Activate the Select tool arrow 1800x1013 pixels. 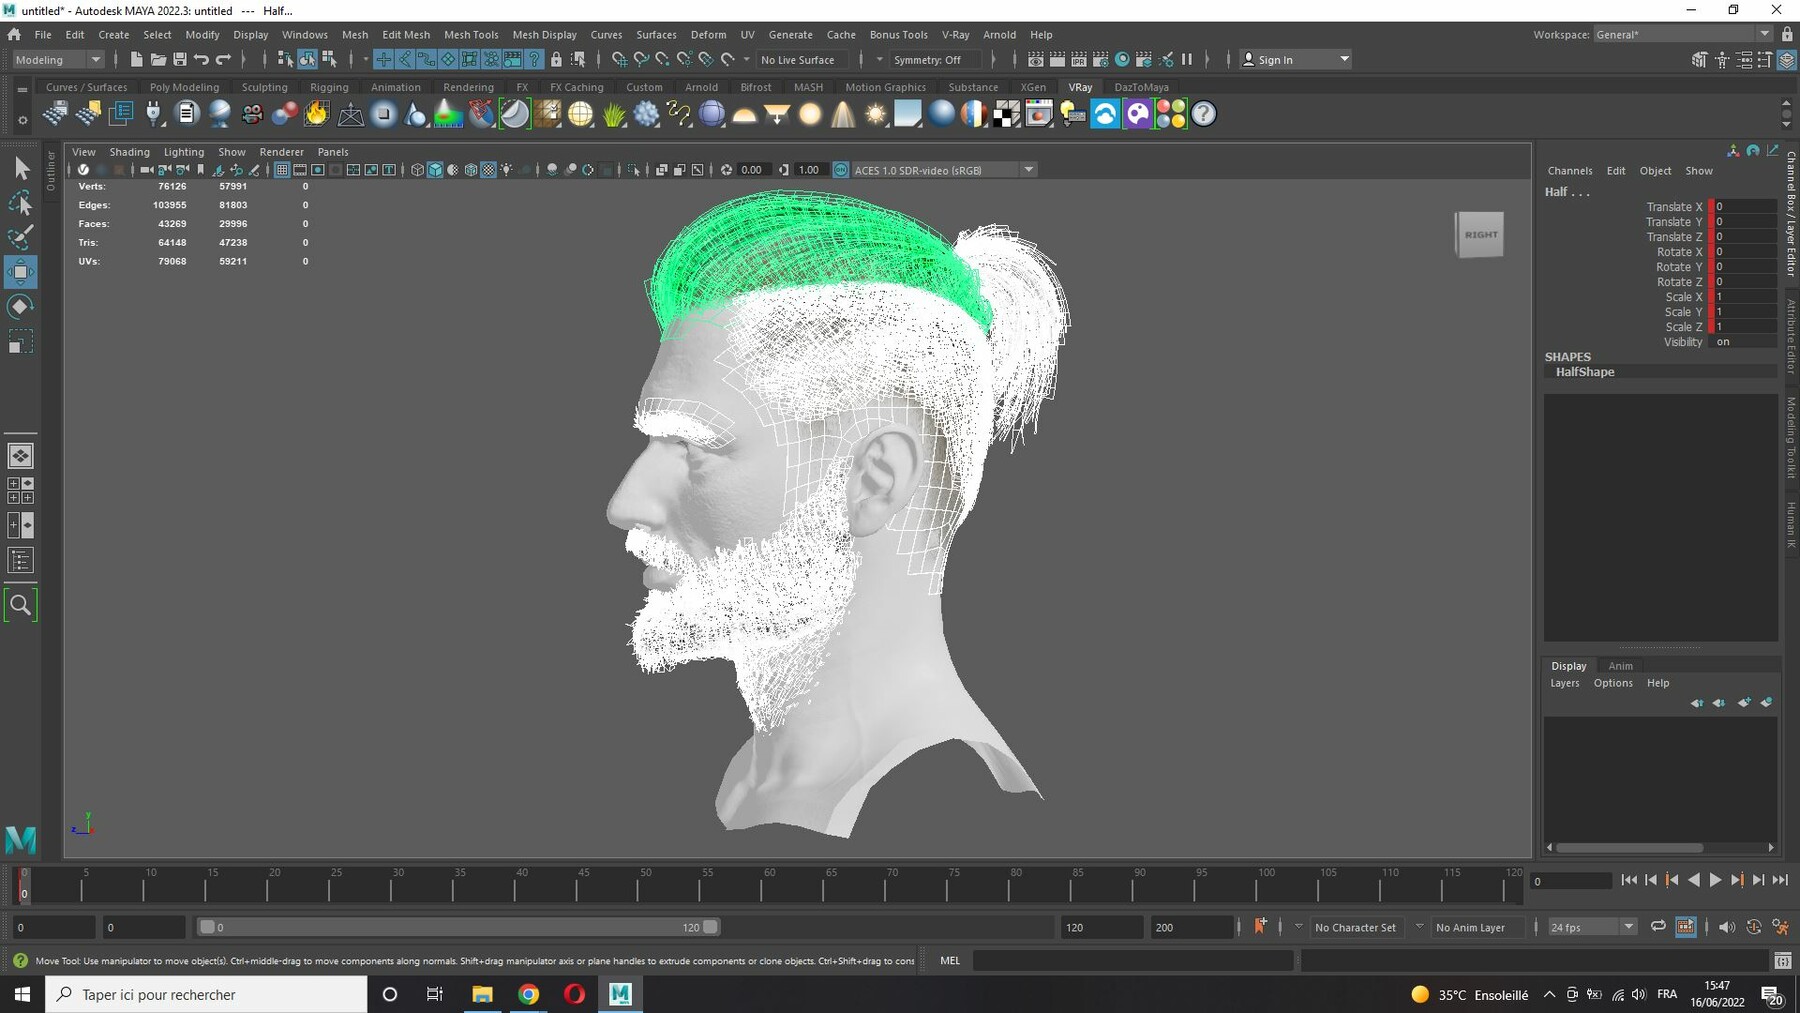pos(20,168)
